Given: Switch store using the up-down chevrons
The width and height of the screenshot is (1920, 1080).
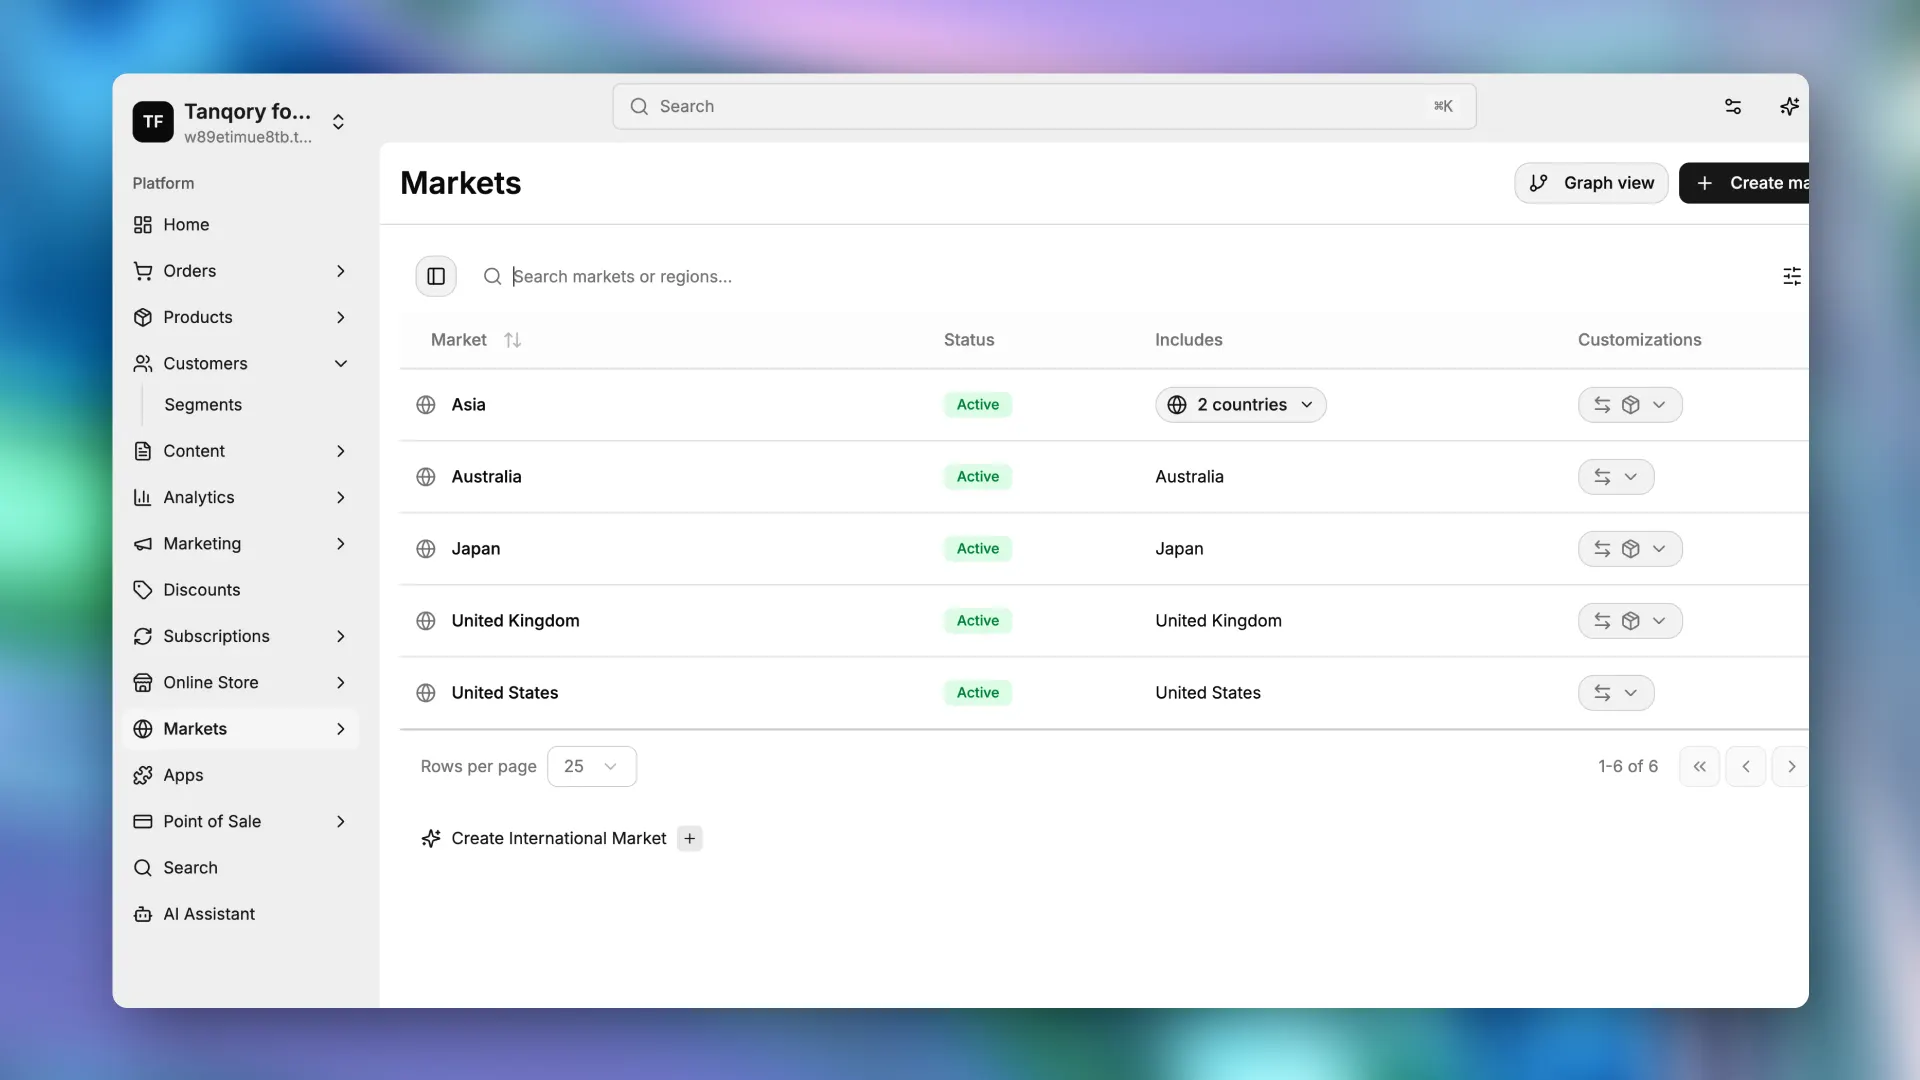Looking at the screenshot, I should pos(338,122).
